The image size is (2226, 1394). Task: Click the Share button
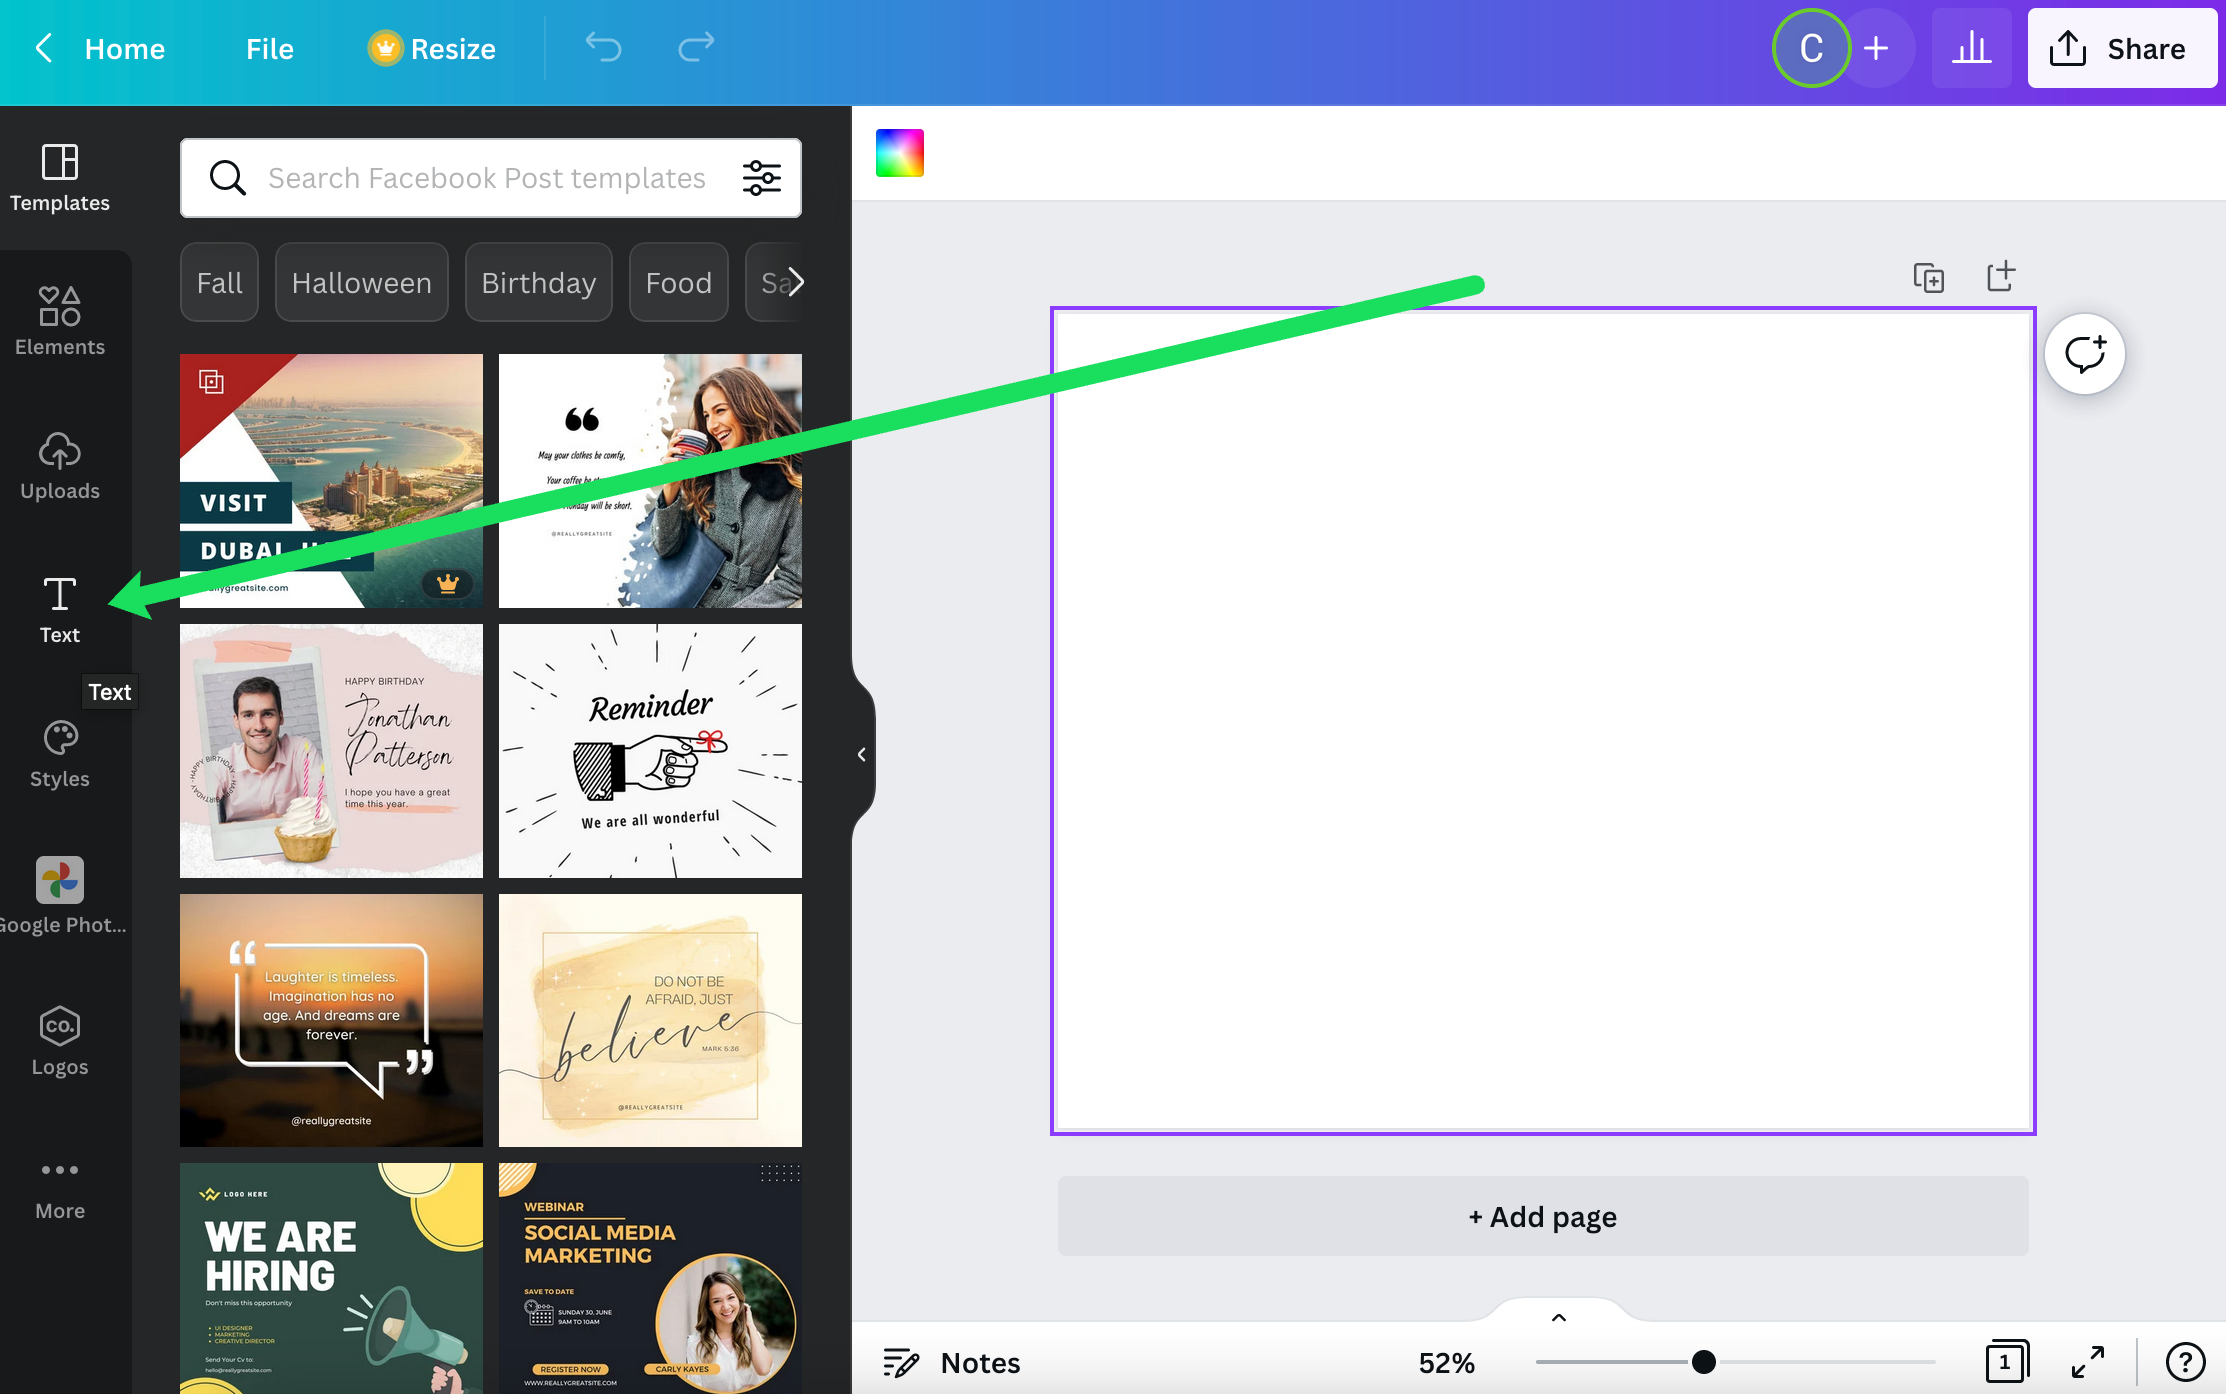[2122, 47]
